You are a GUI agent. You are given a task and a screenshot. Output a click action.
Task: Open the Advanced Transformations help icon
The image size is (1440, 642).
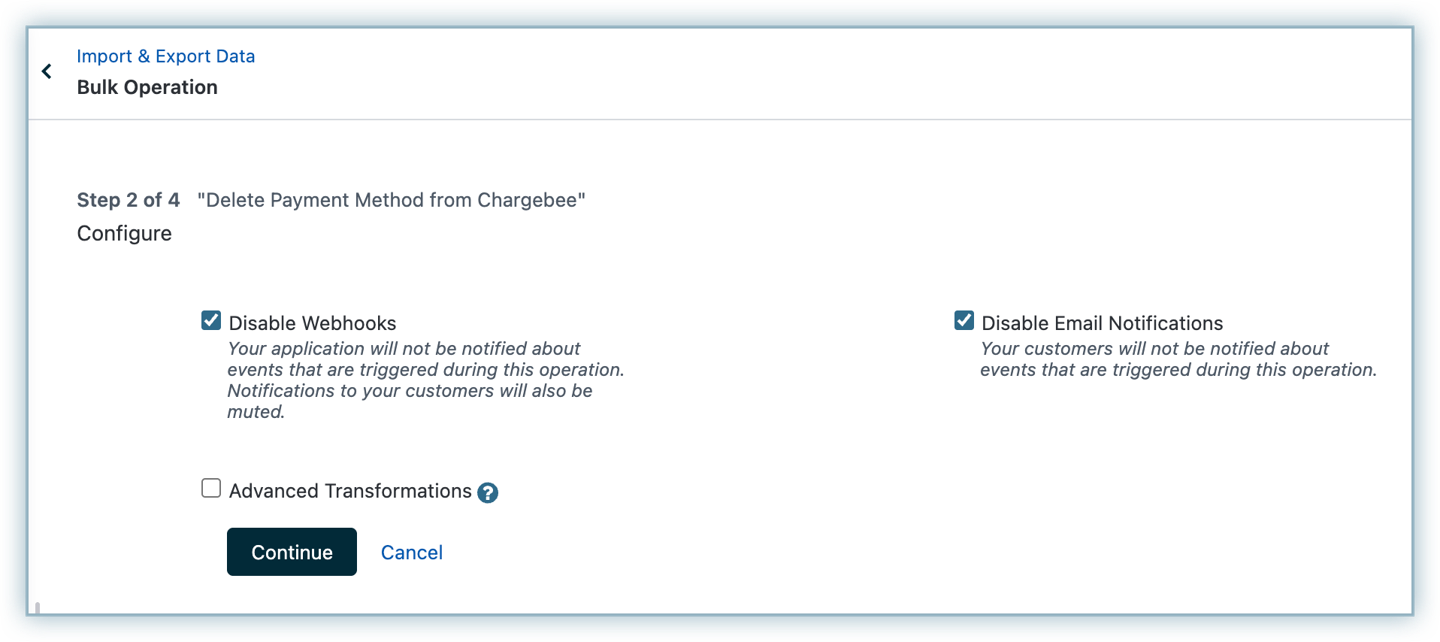[x=487, y=492]
